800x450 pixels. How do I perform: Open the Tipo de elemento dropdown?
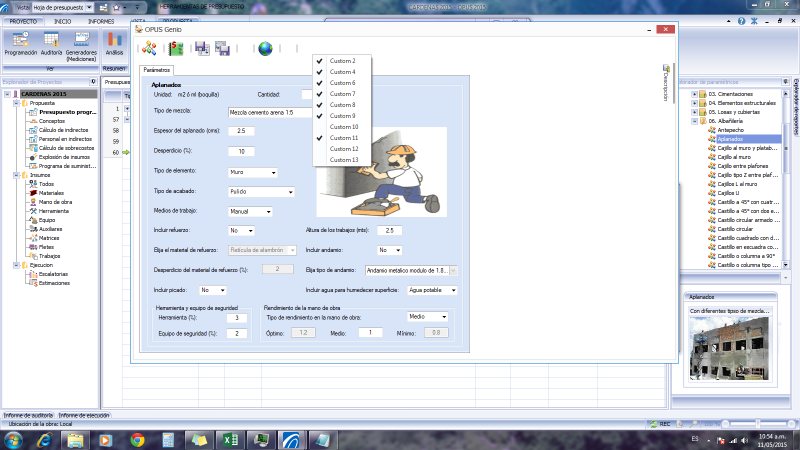pos(251,172)
